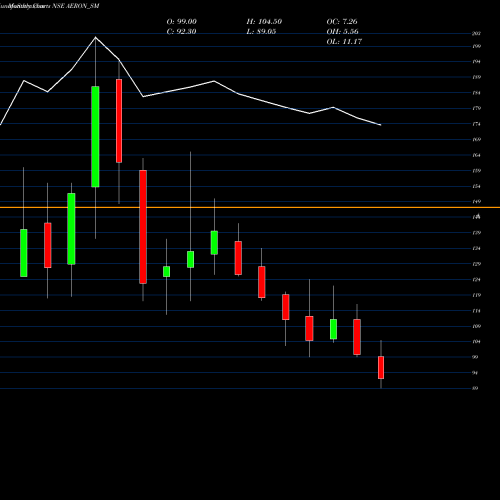Click the long red candle below the white line dip
This screenshot has height=500, width=500.
143,227
